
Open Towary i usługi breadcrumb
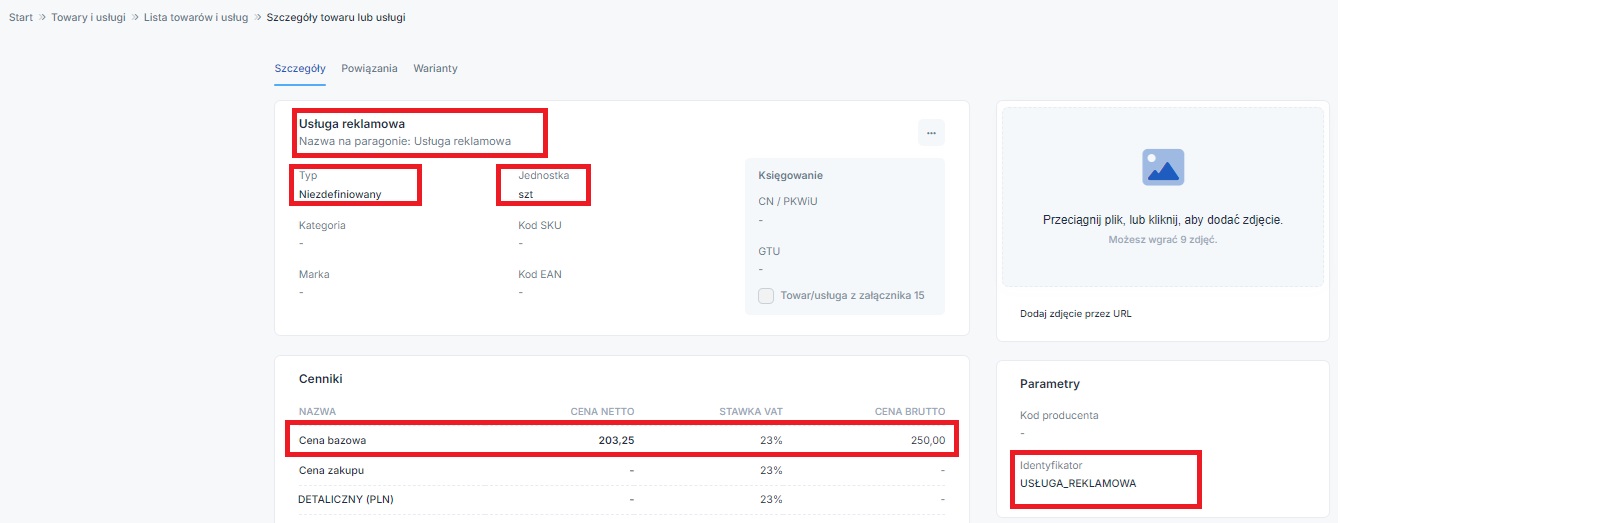click(x=88, y=17)
